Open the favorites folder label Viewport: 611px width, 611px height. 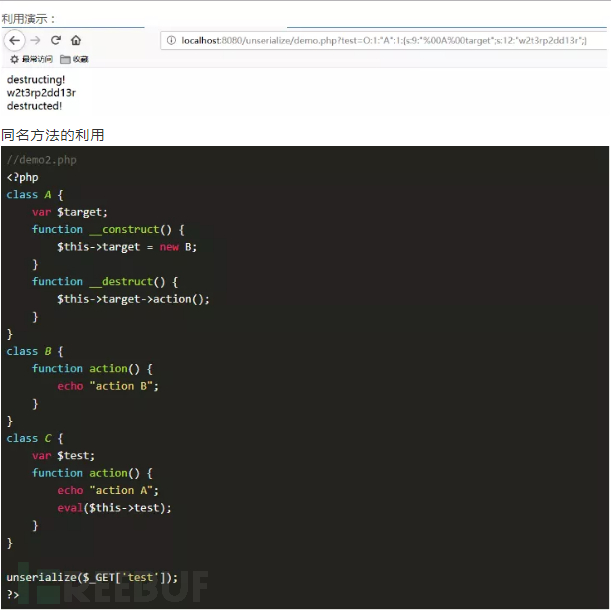[x=81, y=59]
